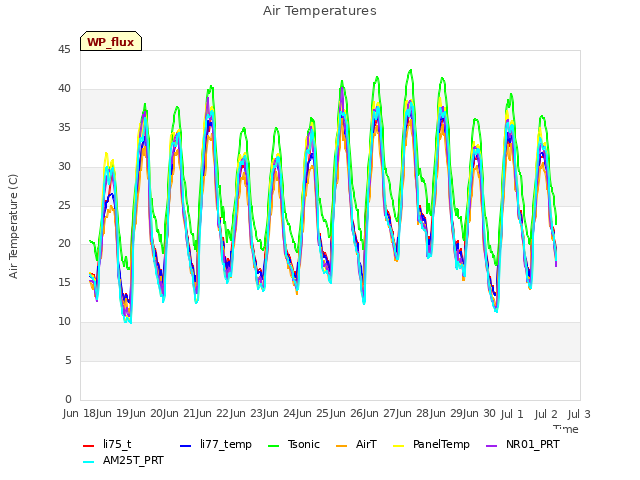Click the 0 y-axis tick label
640x480 pixels.
68,399
